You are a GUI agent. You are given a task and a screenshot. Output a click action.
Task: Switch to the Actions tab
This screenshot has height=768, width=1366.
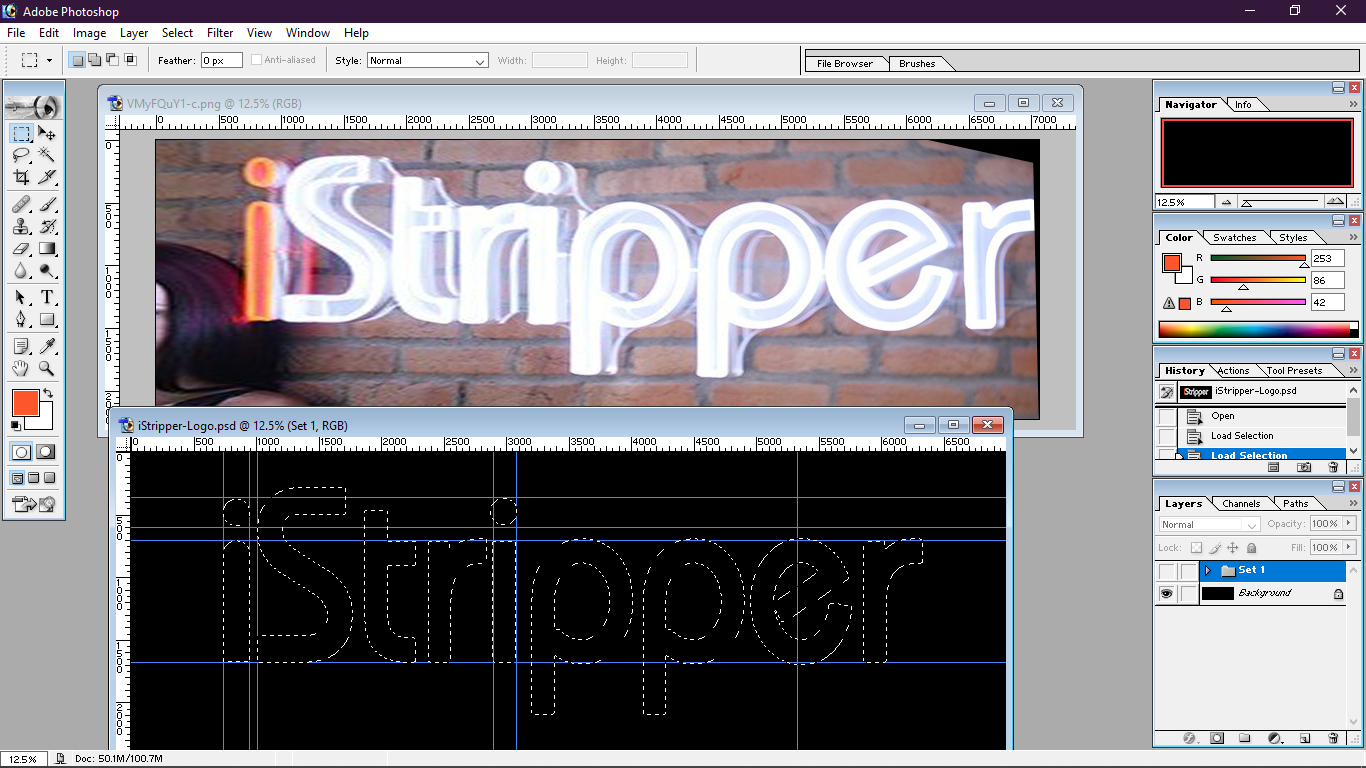pos(1233,371)
